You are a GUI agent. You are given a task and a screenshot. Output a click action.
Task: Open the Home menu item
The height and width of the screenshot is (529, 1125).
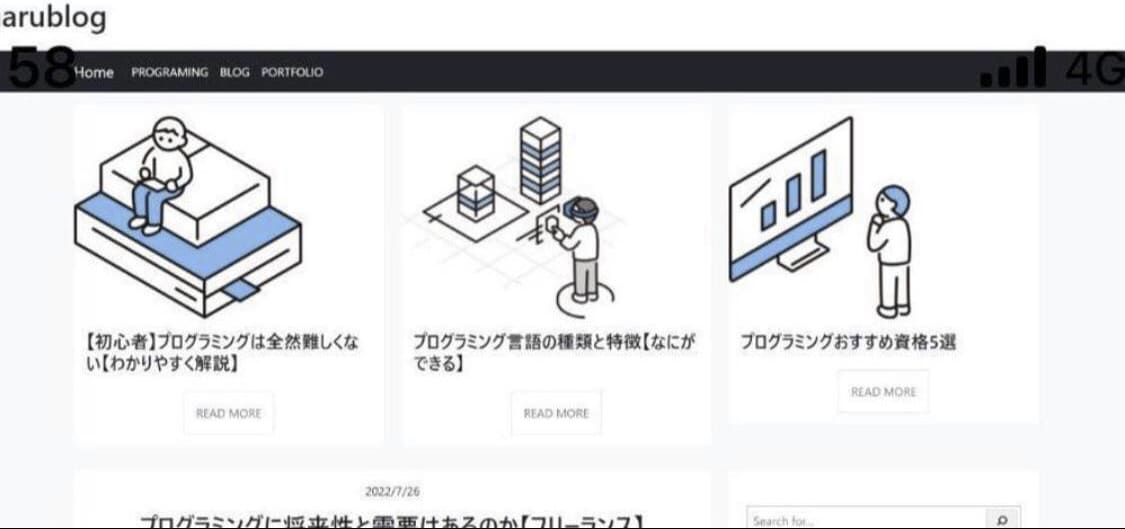94,72
